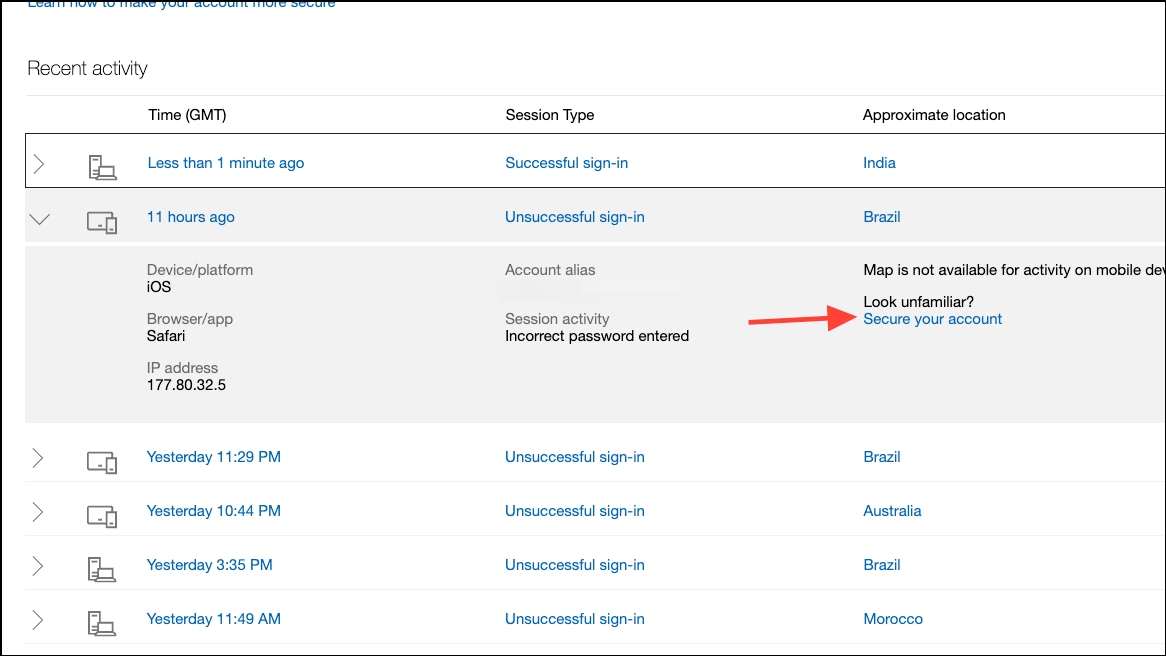Select the 11 hours ago timestamp
1166x656 pixels.
tap(190, 216)
